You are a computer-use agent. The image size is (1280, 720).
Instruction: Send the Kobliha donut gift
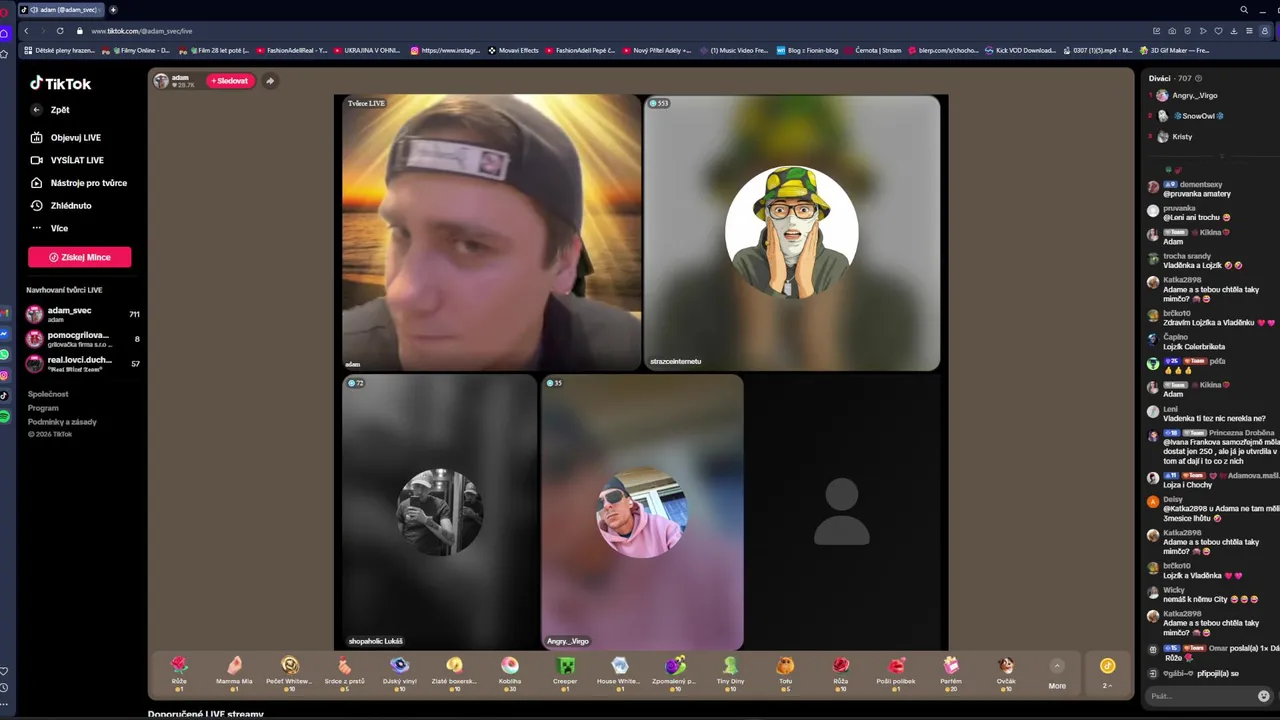(510, 673)
